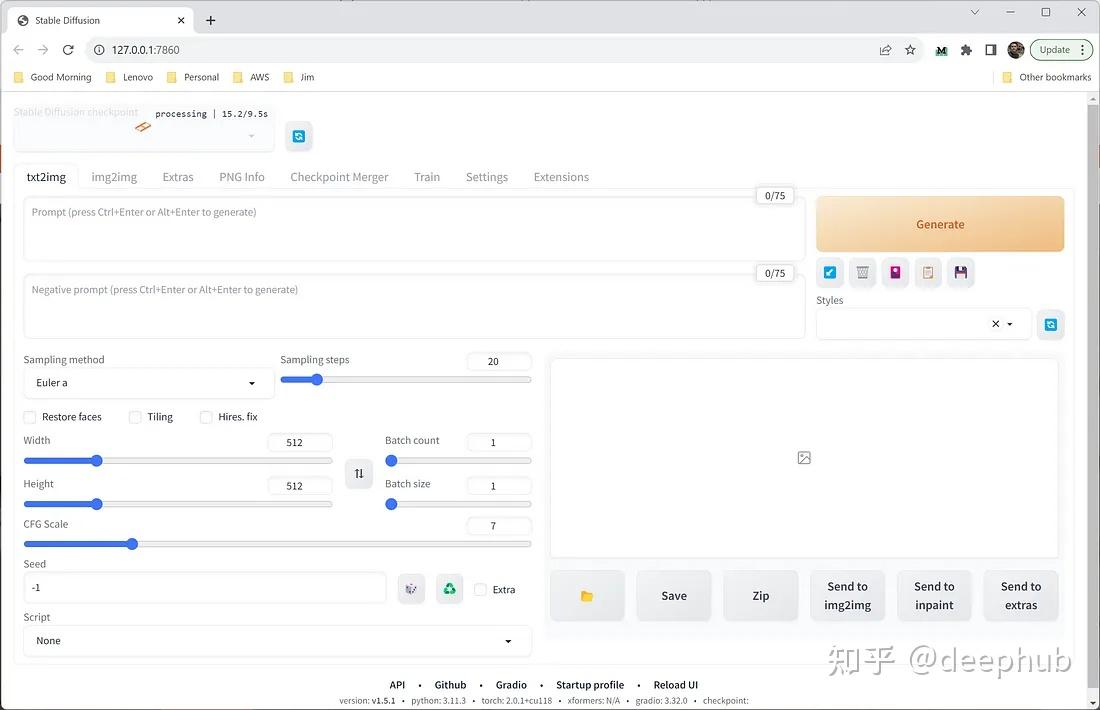Adjust the Sampling steps slider

point(405,380)
